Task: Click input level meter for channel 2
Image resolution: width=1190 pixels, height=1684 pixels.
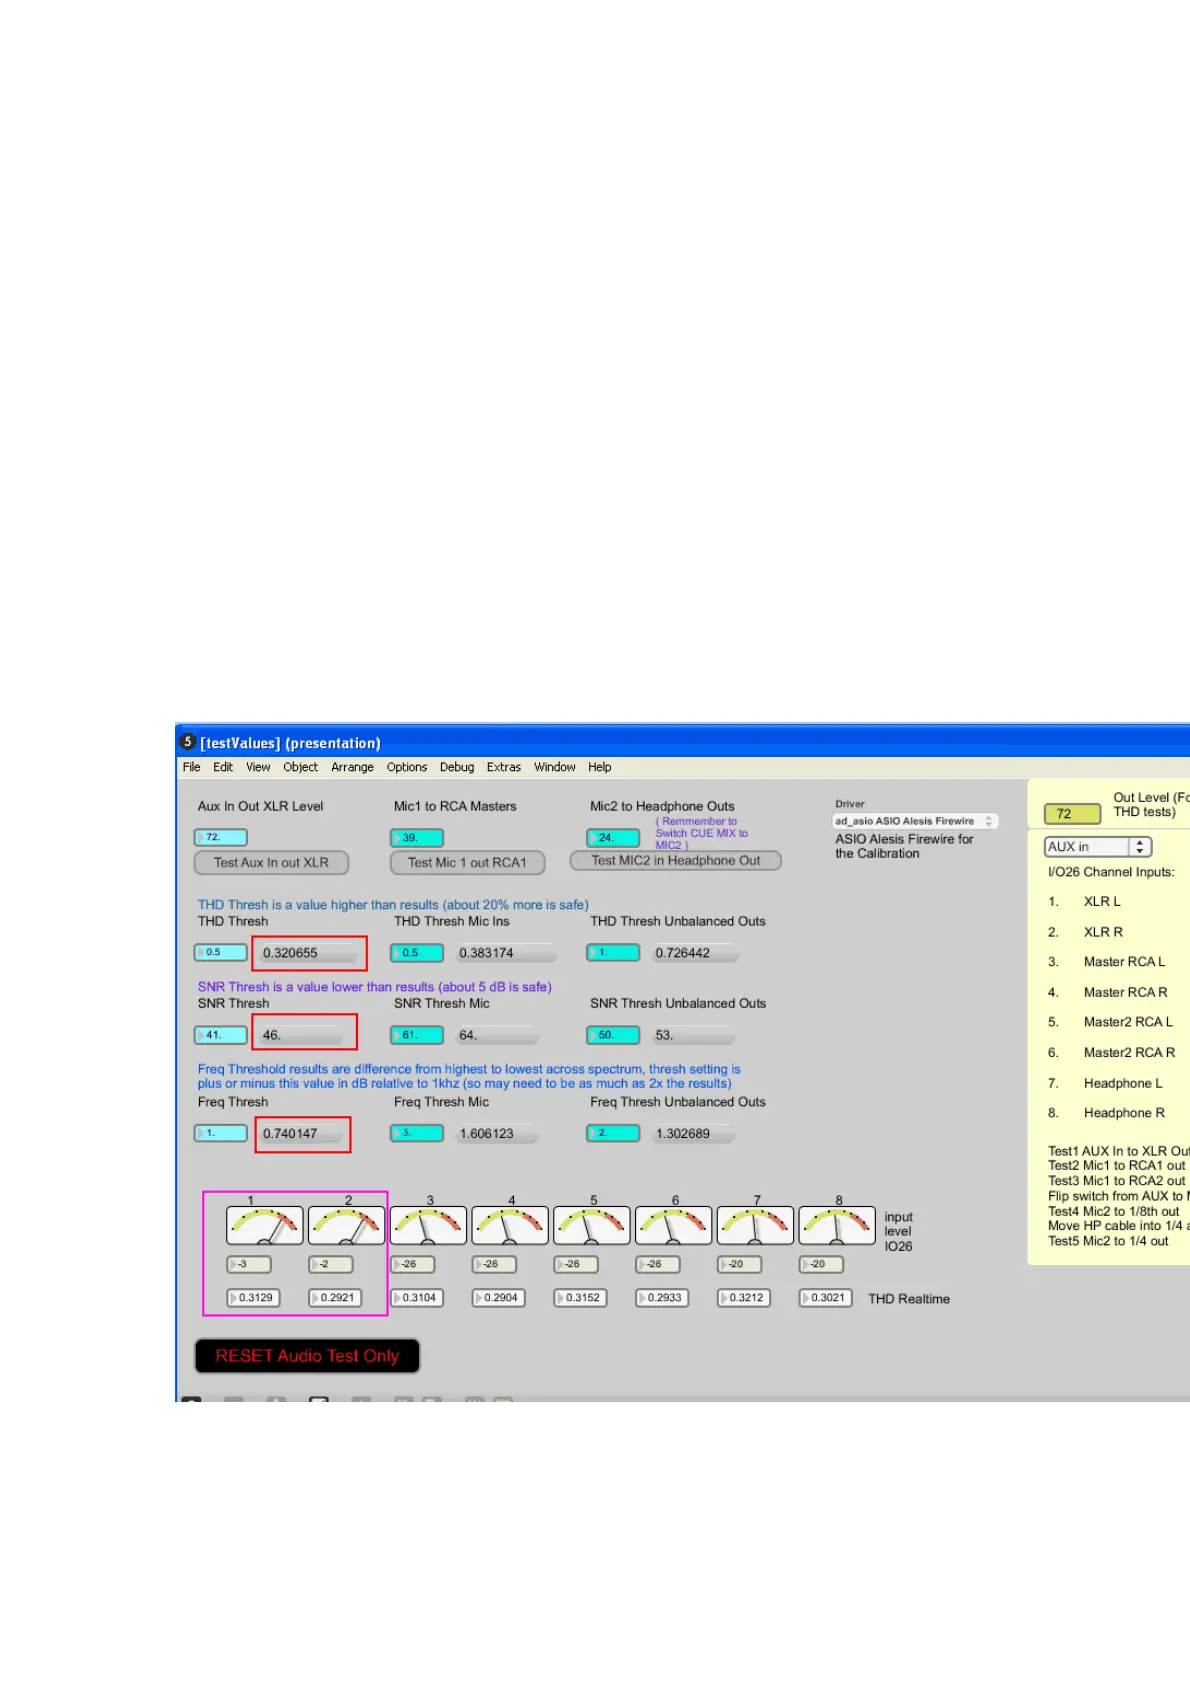Action: tap(347, 1225)
